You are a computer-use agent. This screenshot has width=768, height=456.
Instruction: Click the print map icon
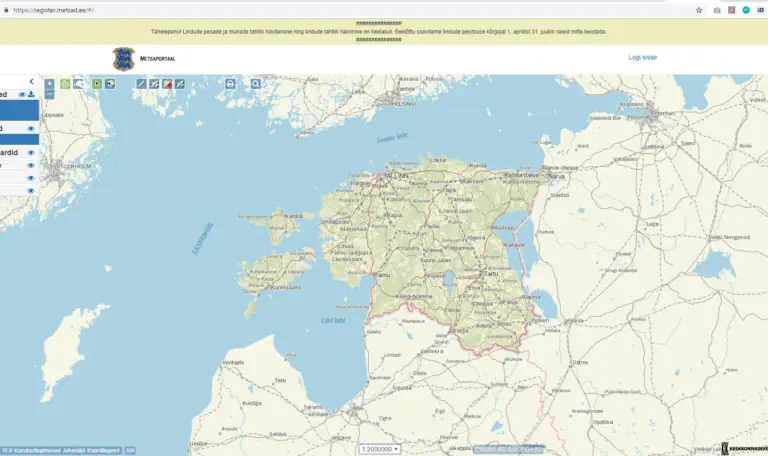pos(230,84)
